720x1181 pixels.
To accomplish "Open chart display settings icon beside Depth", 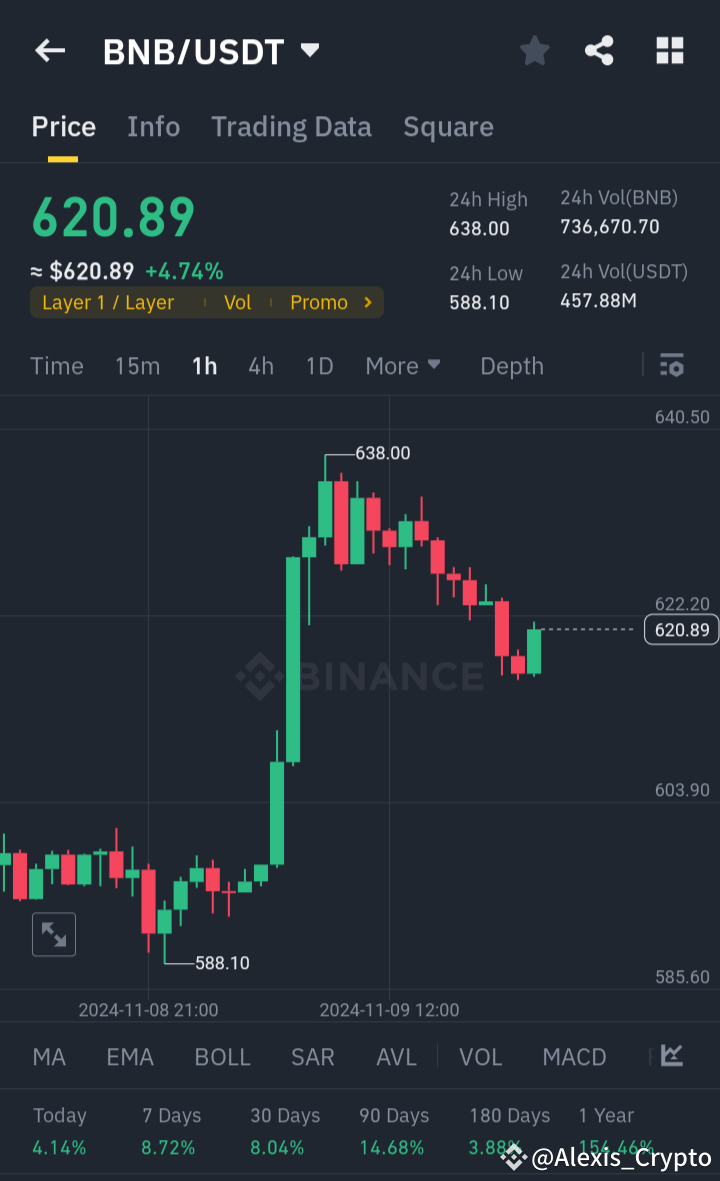I will click(671, 366).
